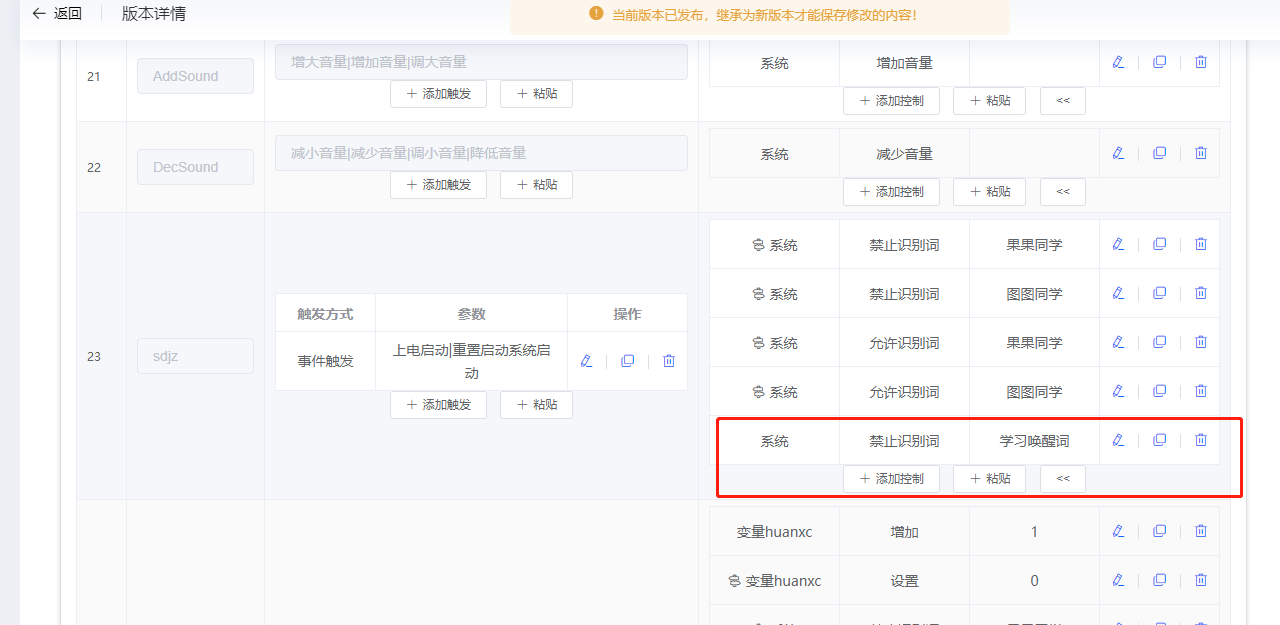1280x625 pixels.
Task: Collapse the AddSound control list via << button
Action: pyautogui.click(x=1062, y=100)
